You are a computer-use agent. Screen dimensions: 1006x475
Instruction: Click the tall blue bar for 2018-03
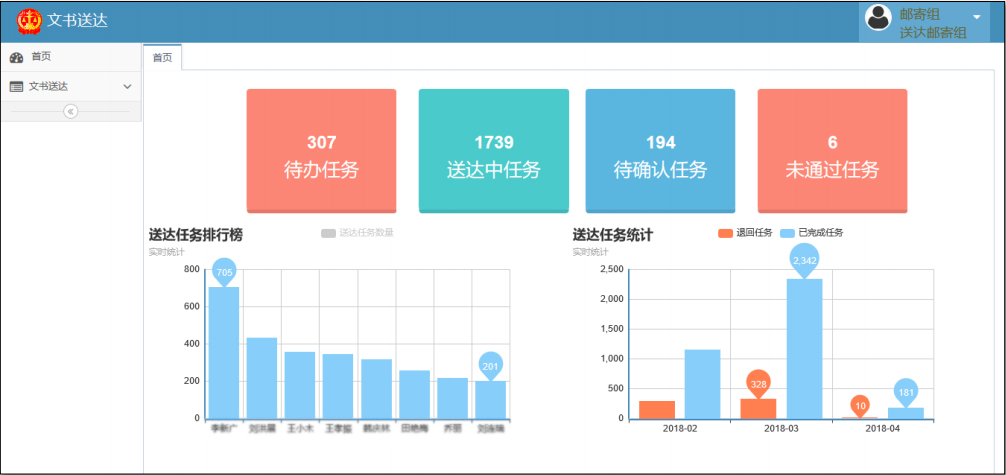click(805, 349)
